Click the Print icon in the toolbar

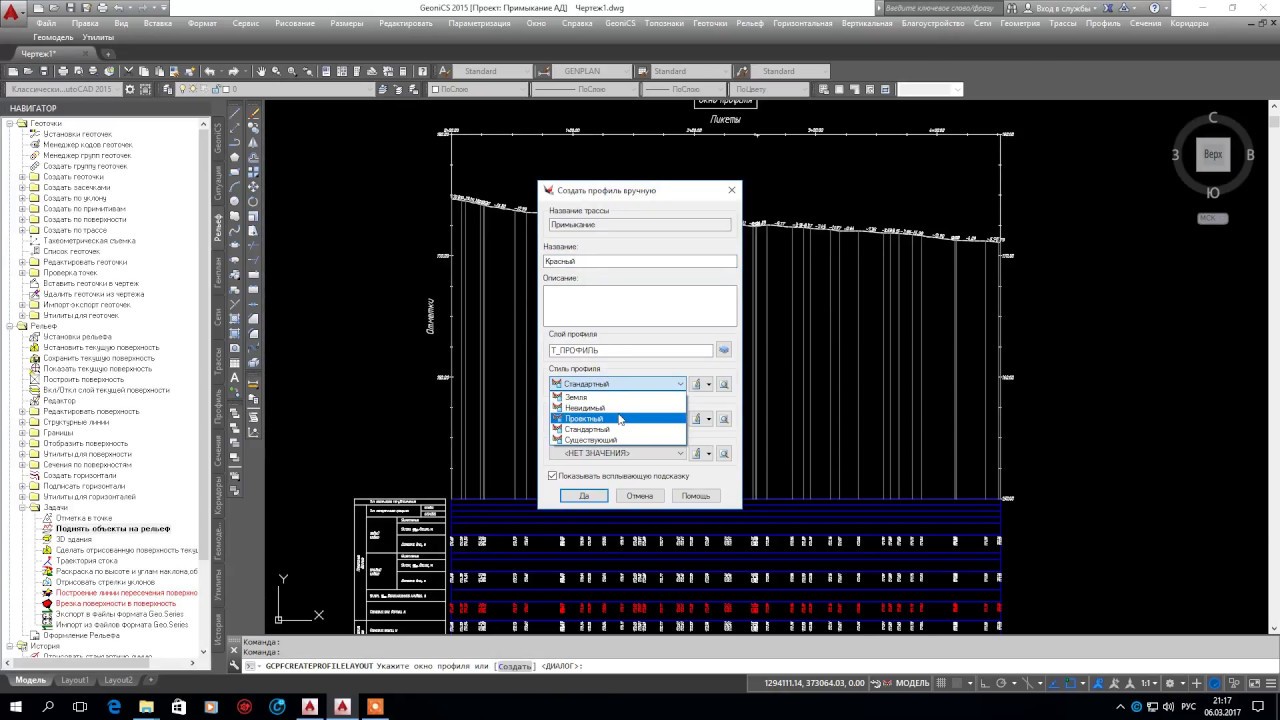click(x=63, y=71)
